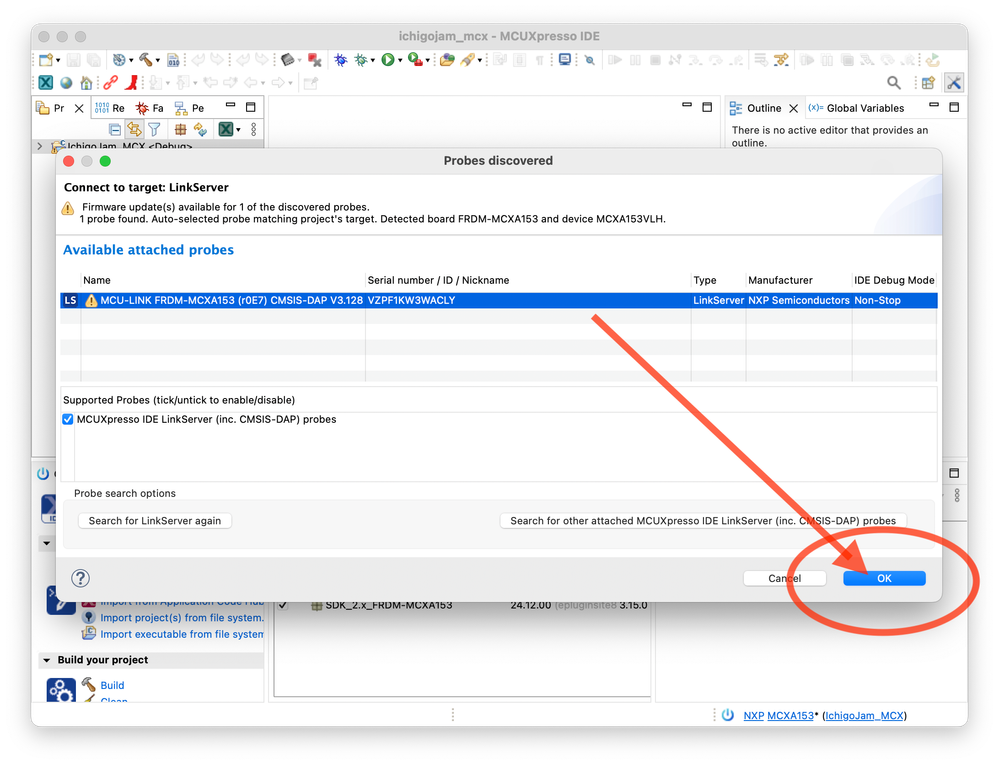Image resolution: width=999 pixels, height=765 pixels.
Task: Click the Build link in Quickstart panel
Action: coord(112,685)
